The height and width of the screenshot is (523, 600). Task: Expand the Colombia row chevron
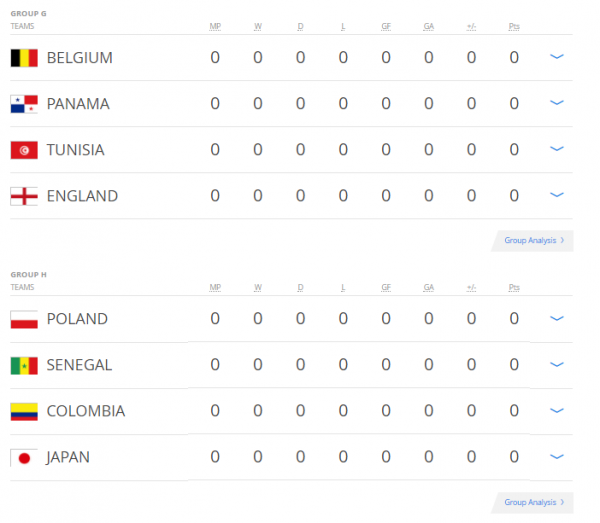point(557,411)
